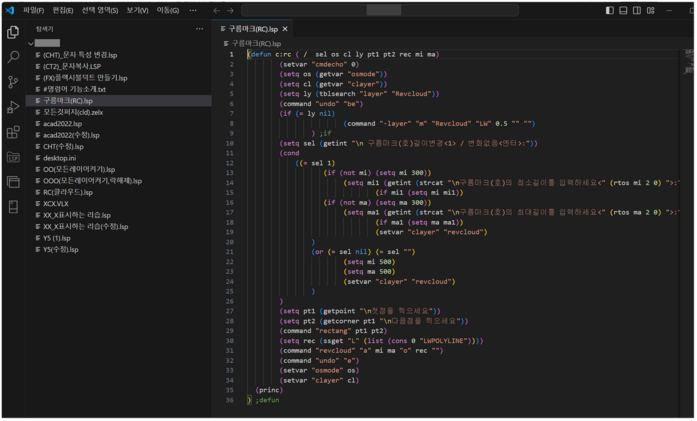The height and width of the screenshot is (421, 697).
Task: Open the LSP folder icon in activity bar
Action: point(13,157)
